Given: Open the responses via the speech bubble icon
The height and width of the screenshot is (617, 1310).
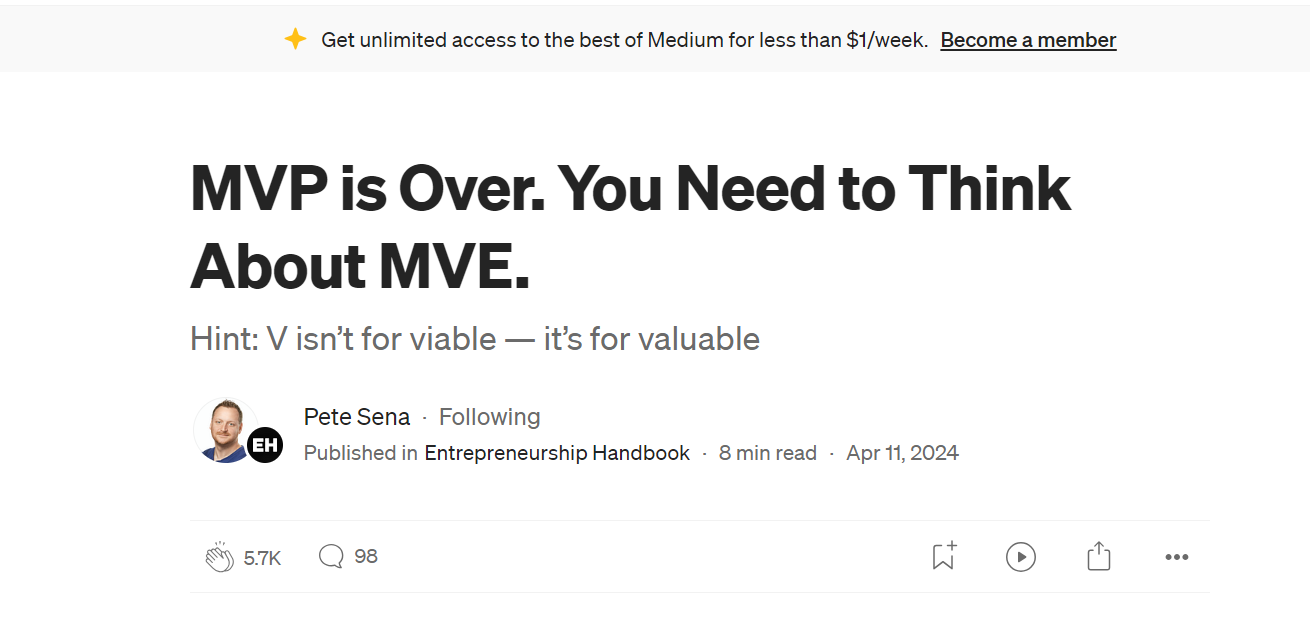Looking at the screenshot, I should pos(331,556).
